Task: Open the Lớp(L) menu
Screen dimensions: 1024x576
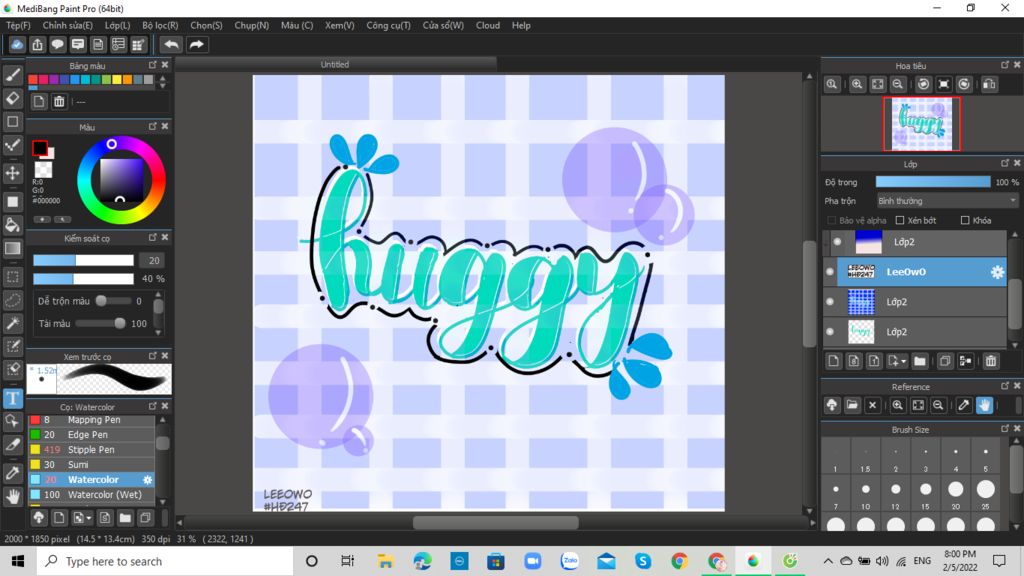Action: 118,25
